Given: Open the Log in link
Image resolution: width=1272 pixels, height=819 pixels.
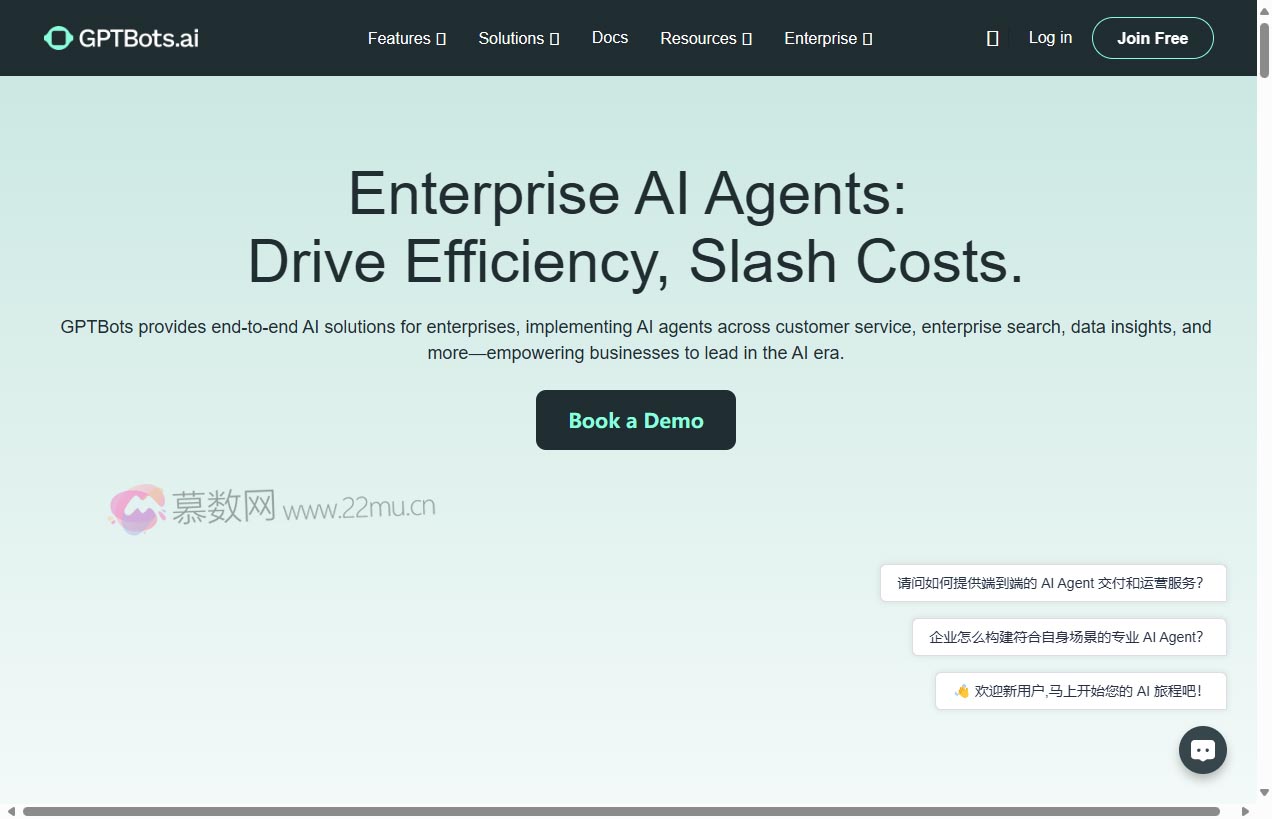Looking at the screenshot, I should 1050,37.
